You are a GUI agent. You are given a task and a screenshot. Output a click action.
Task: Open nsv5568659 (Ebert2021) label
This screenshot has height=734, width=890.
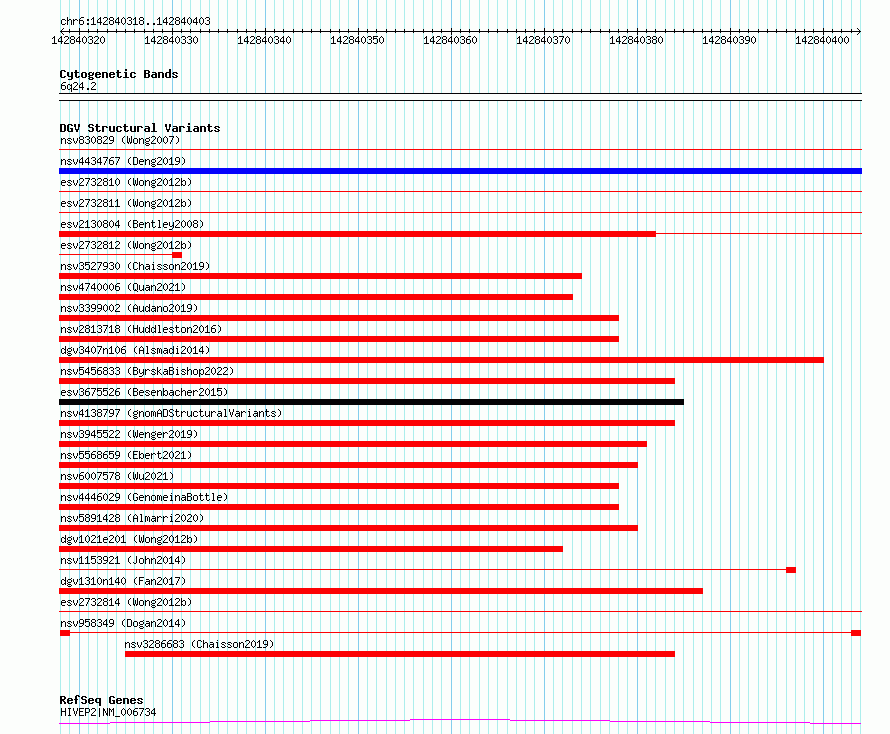[x=126, y=455]
